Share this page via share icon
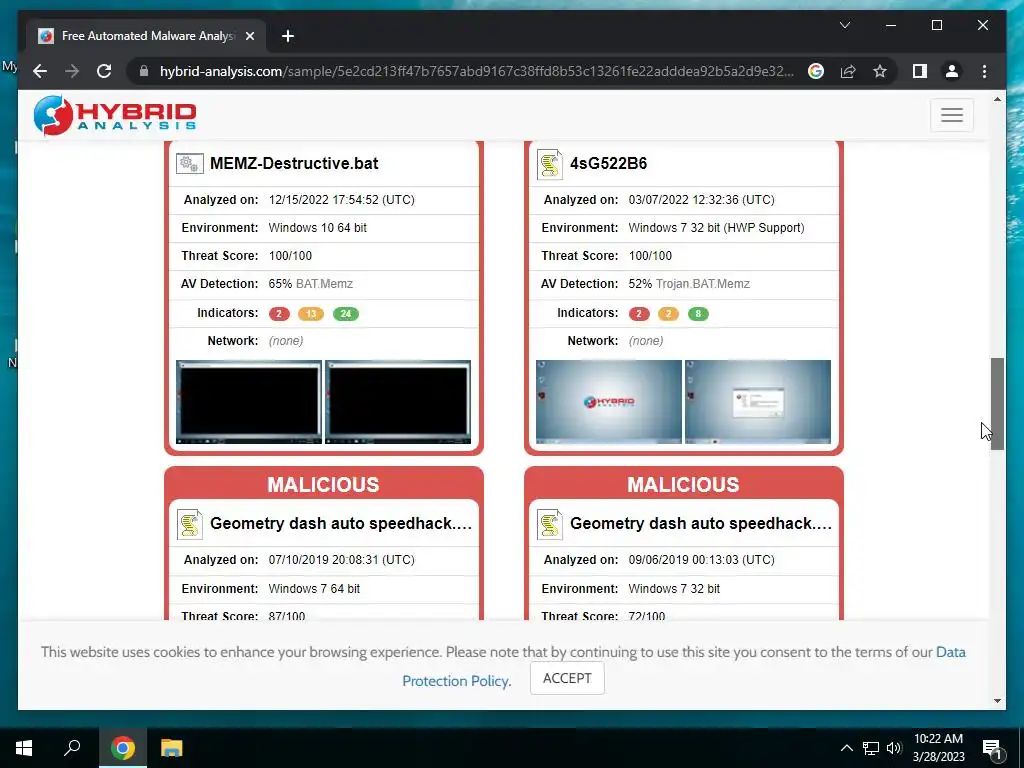The image size is (1024, 768). [x=848, y=71]
